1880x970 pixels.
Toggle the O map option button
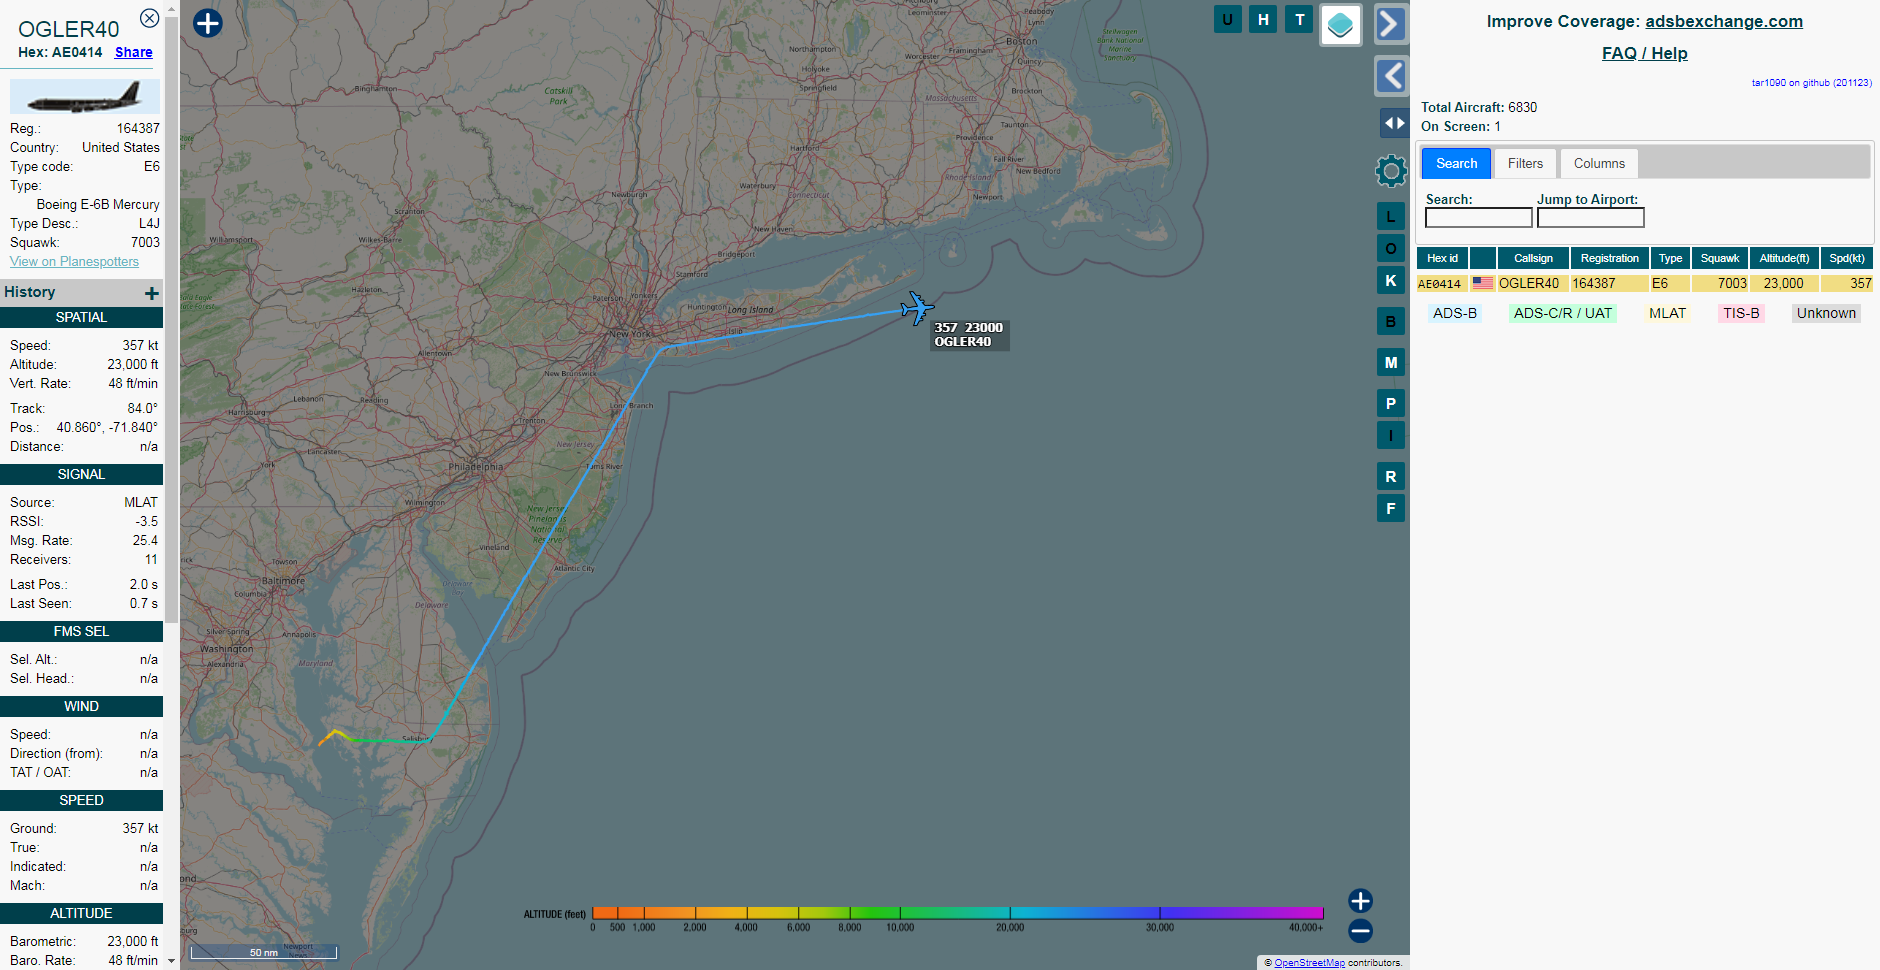(x=1391, y=248)
